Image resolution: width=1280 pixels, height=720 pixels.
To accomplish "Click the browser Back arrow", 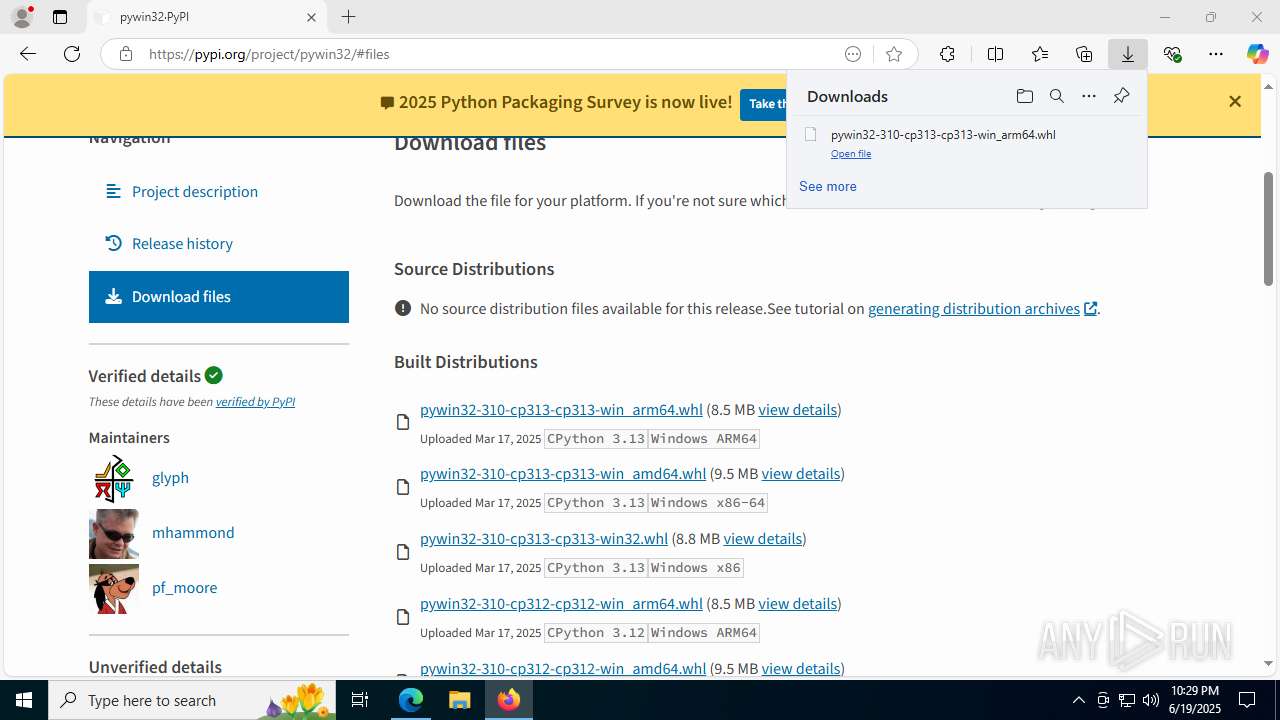I will coord(28,54).
